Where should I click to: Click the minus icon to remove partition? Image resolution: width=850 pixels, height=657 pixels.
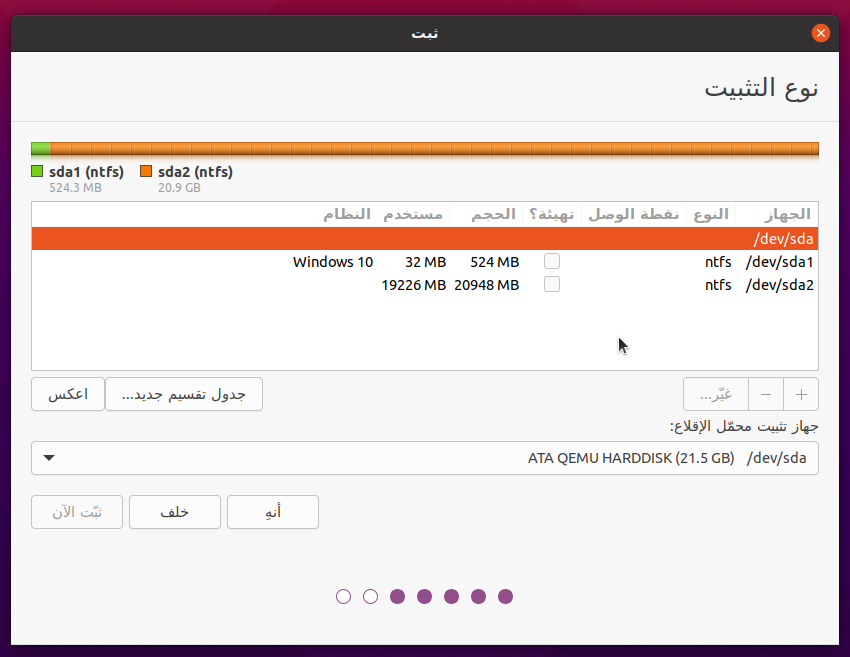(766, 394)
